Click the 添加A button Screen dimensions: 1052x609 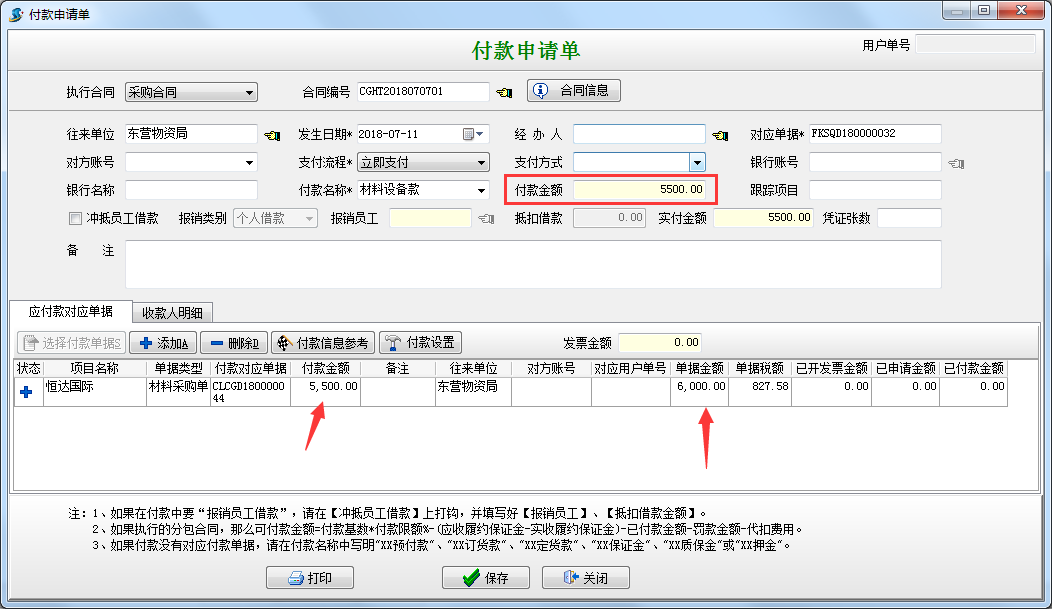tap(163, 343)
